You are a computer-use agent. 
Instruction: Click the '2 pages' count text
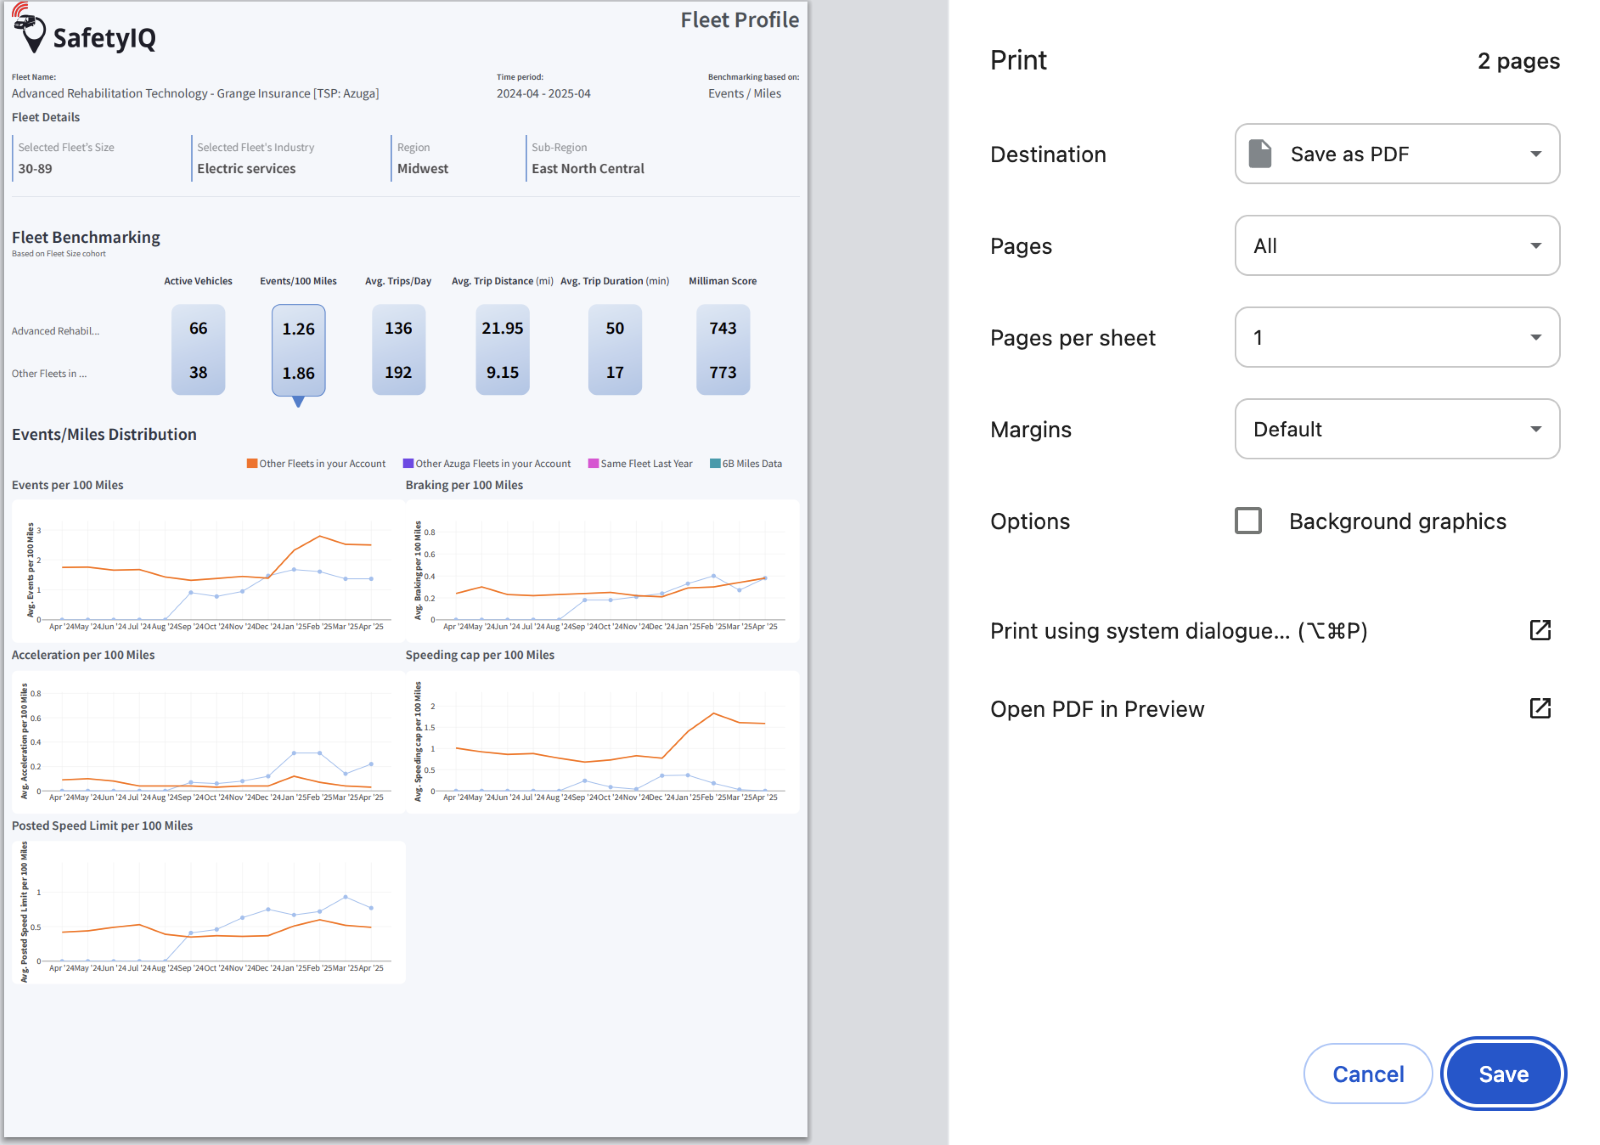[1518, 61]
